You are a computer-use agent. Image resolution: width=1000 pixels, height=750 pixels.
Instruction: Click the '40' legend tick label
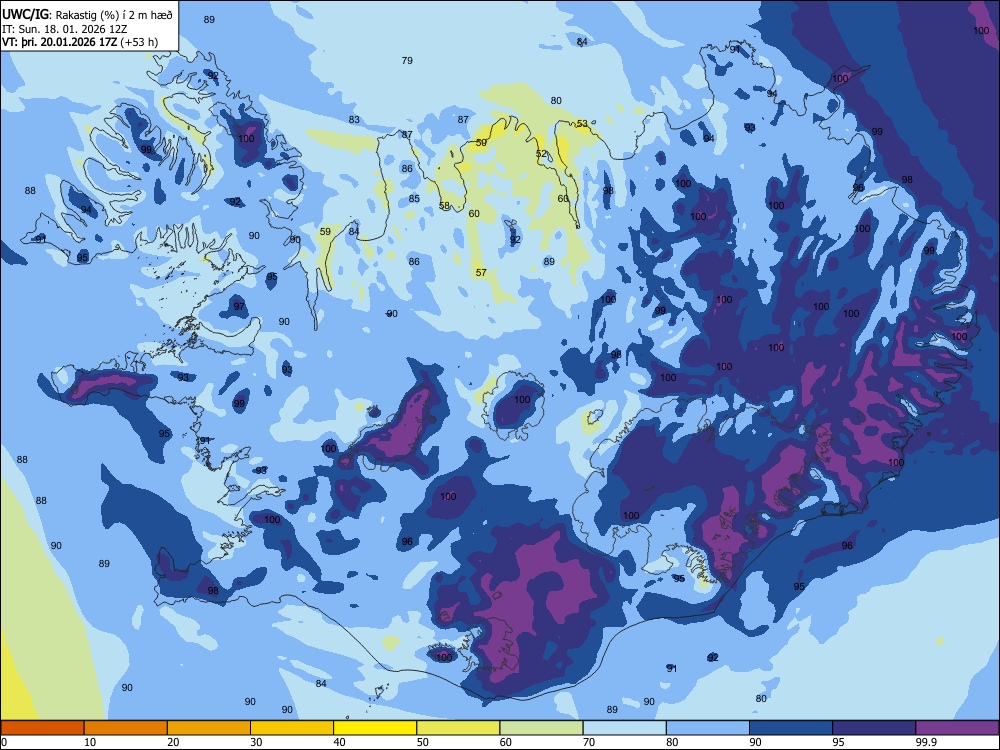(x=340, y=742)
